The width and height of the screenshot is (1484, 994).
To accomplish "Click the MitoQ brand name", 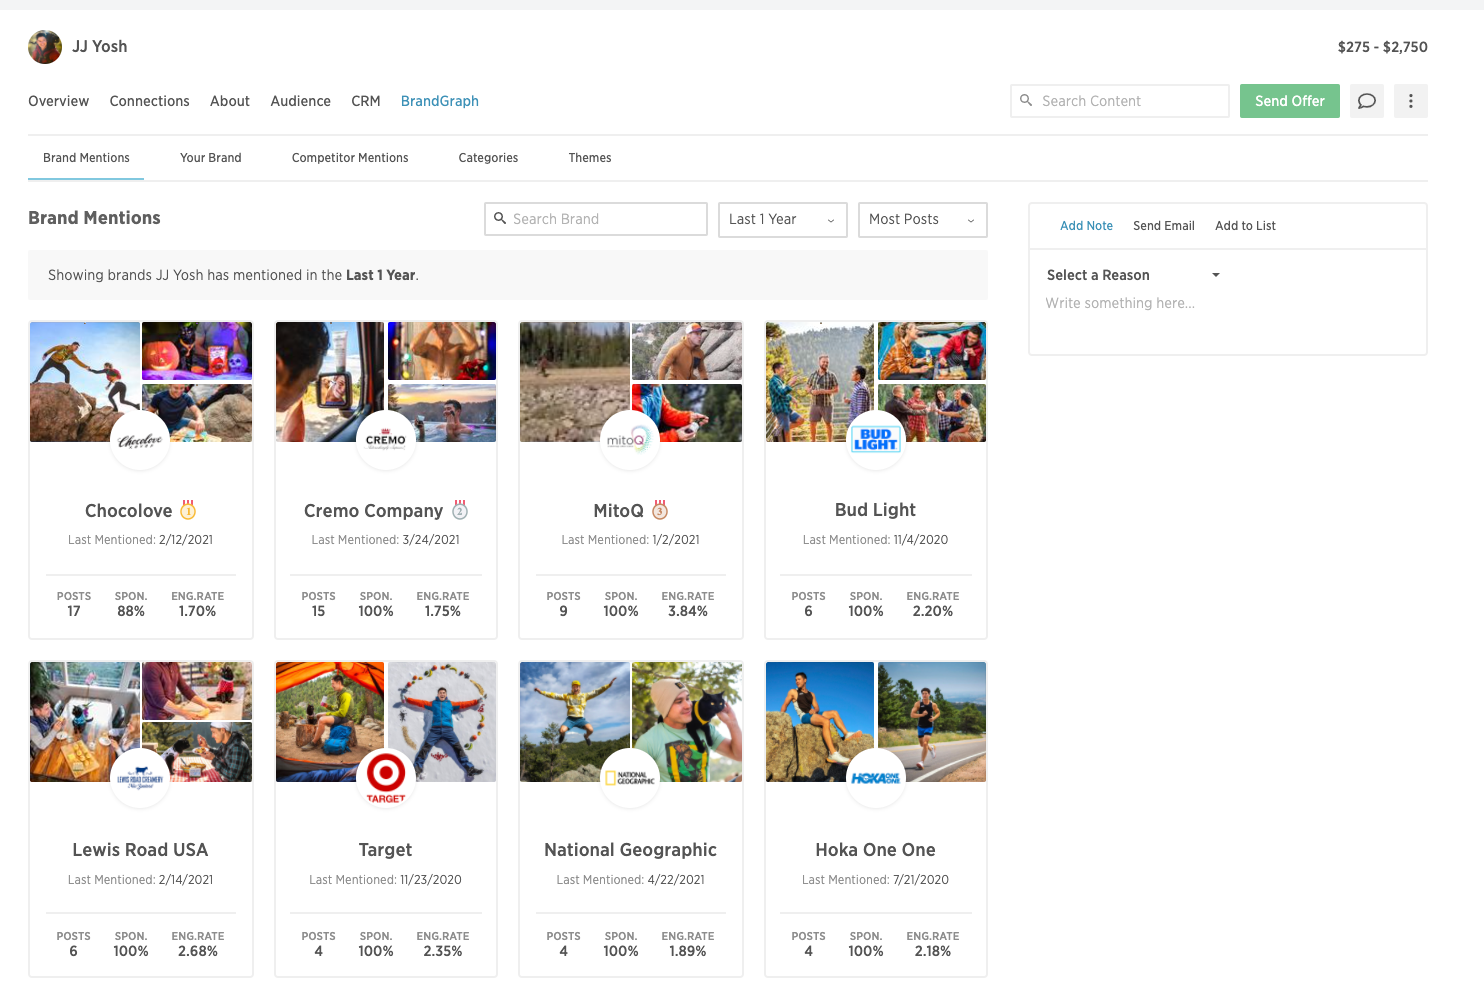I will [618, 511].
